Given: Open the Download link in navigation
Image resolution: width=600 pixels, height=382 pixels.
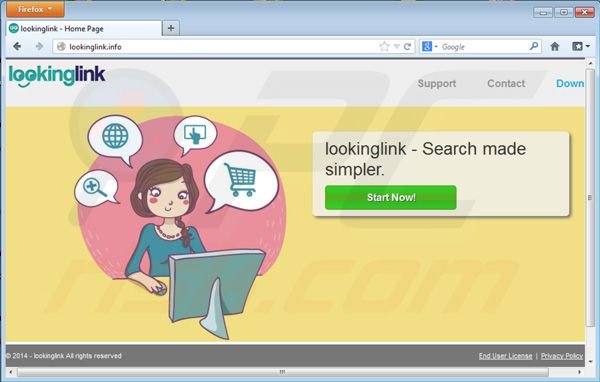Looking at the screenshot, I should pos(570,83).
